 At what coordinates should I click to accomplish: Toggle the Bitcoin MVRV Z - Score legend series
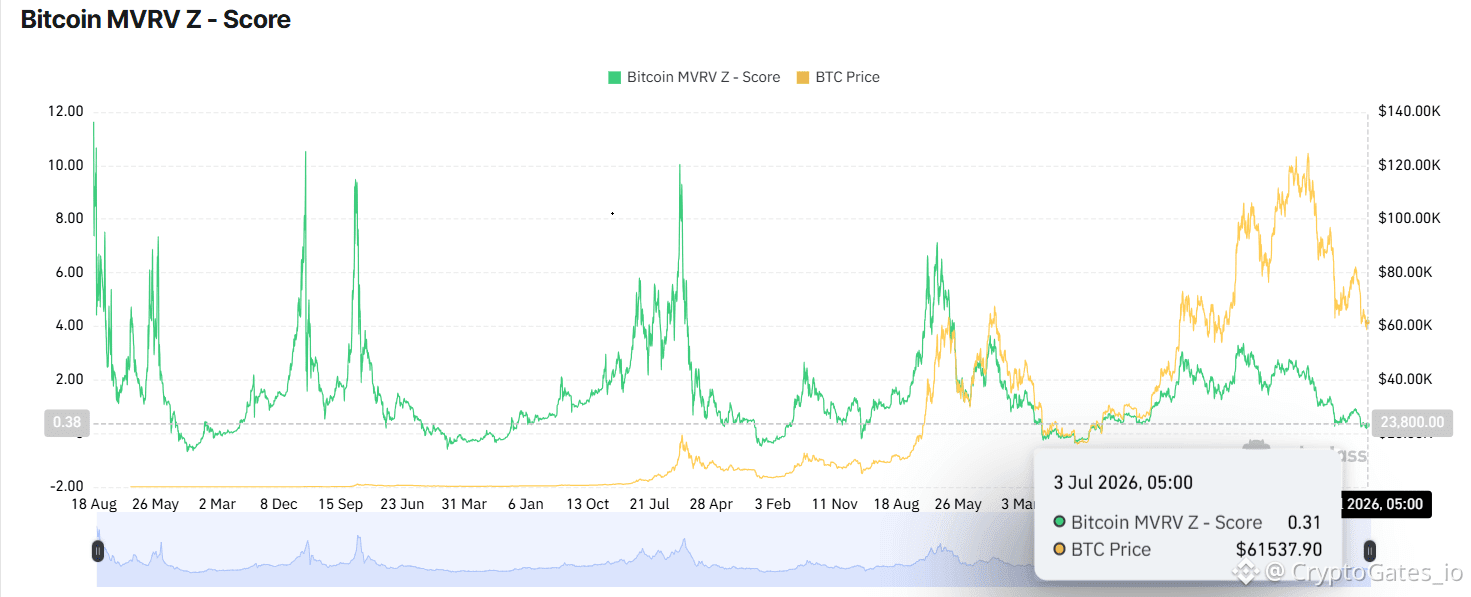694,77
